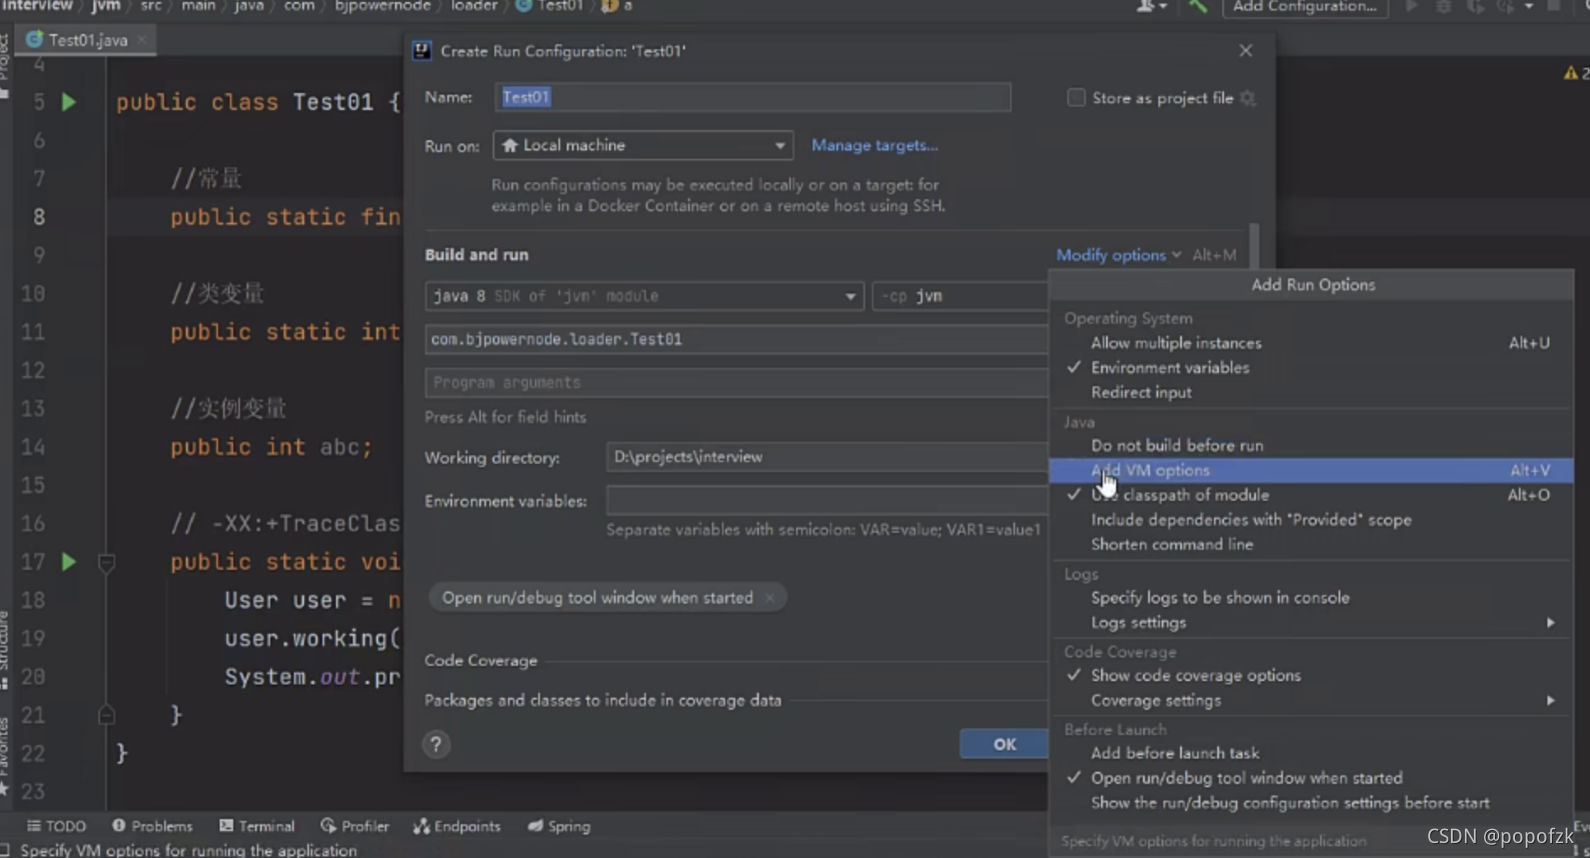Collapse the method fold marker at line 17
1590x858 pixels.
click(x=106, y=563)
